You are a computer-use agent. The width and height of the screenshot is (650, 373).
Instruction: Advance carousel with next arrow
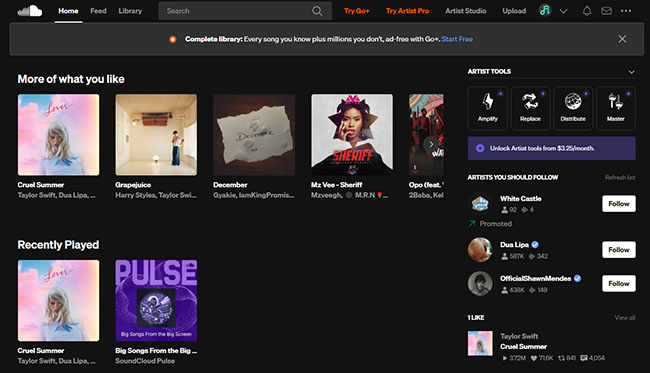click(431, 144)
